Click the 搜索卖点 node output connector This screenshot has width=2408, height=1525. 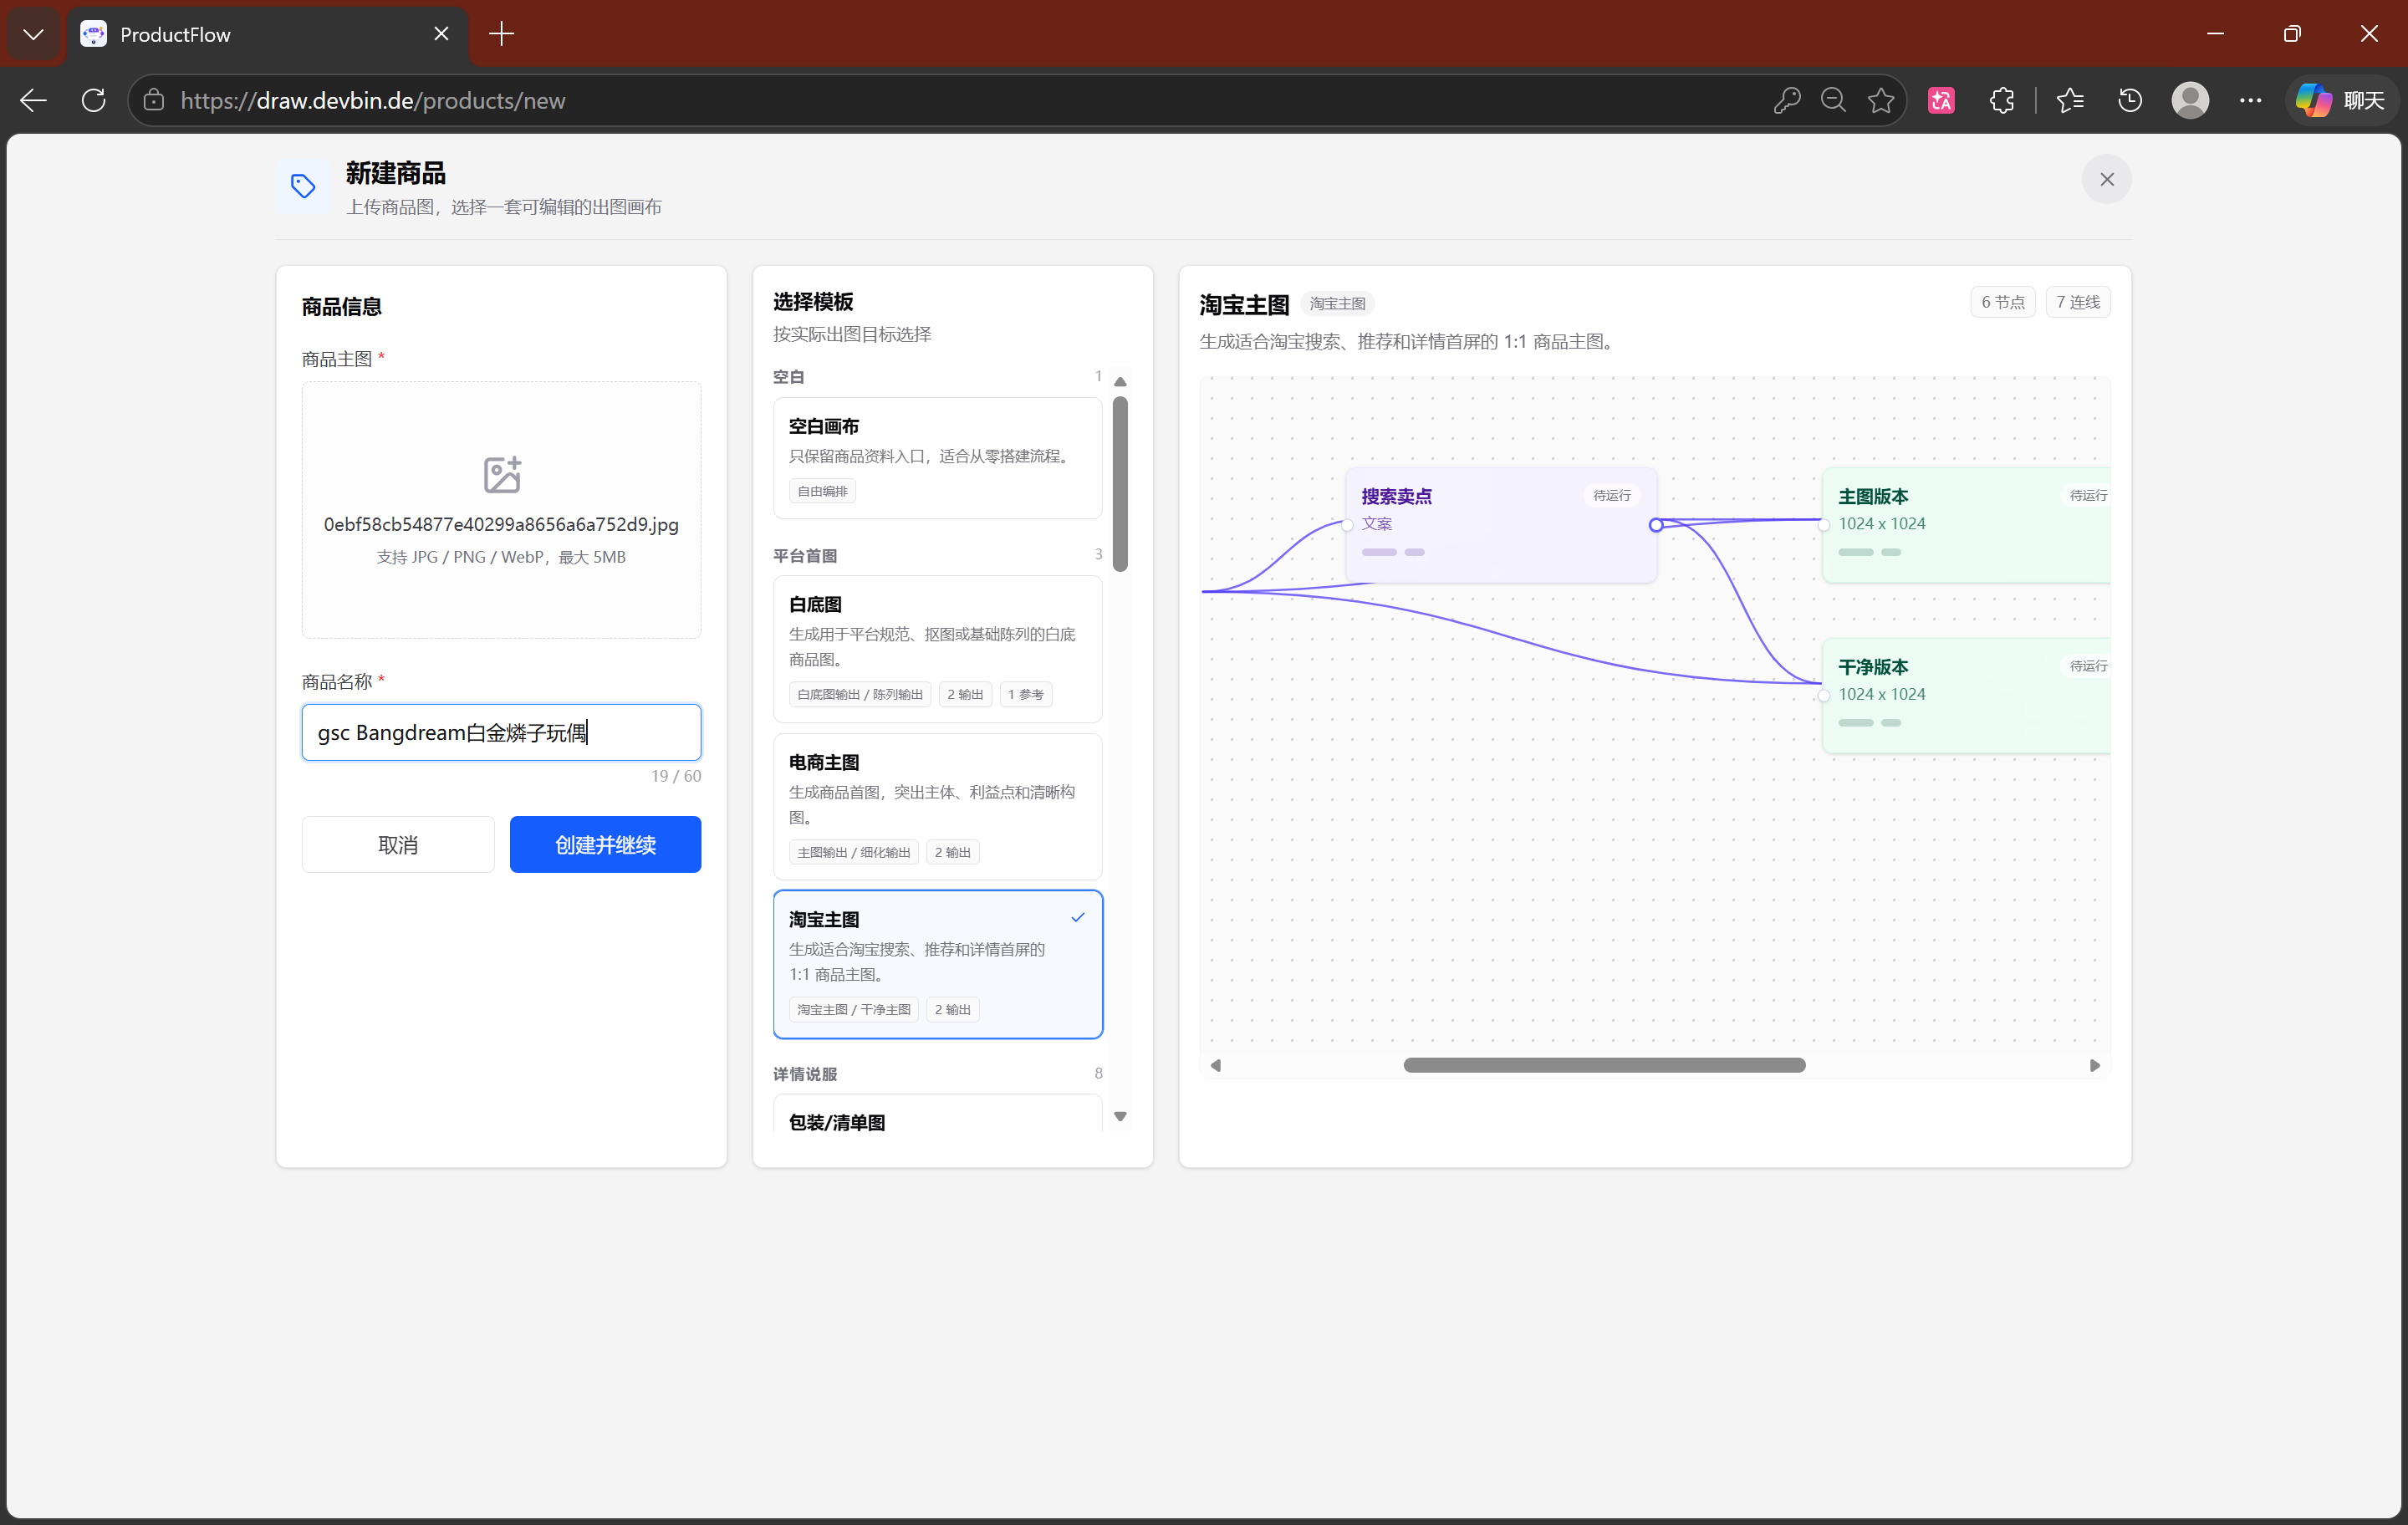coord(1656,525)
